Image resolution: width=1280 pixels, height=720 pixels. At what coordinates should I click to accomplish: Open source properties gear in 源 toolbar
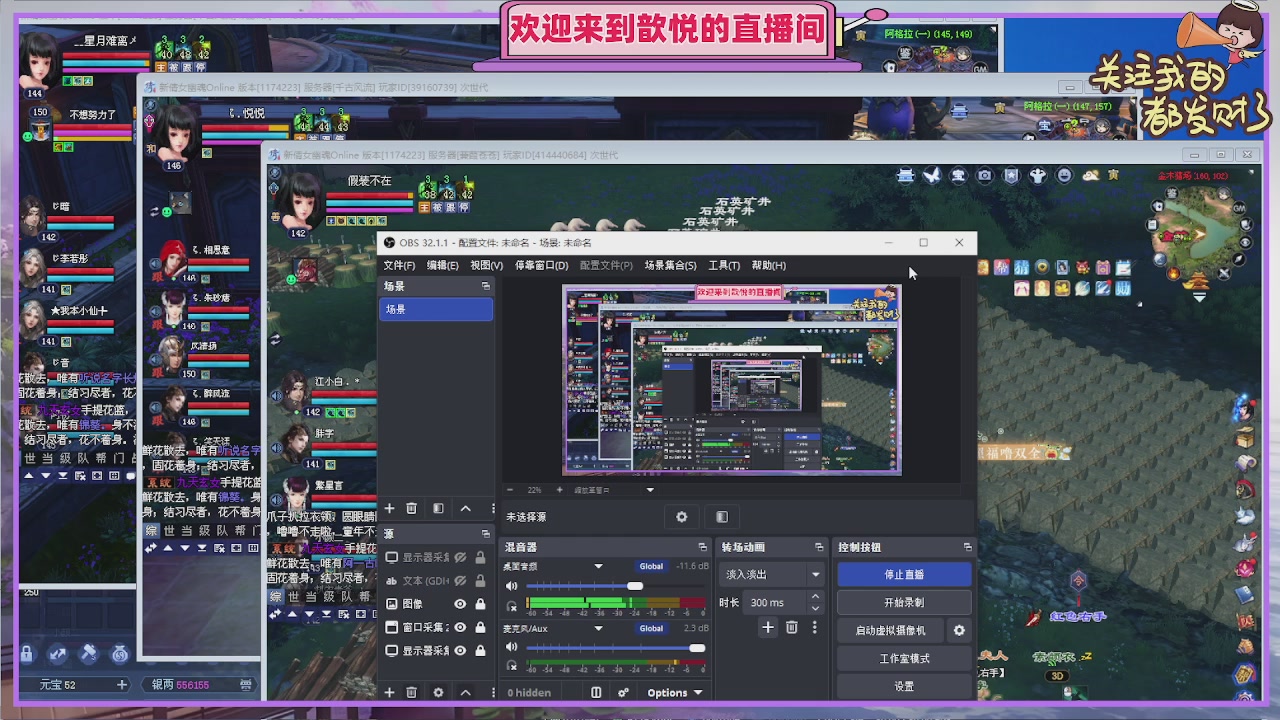coord(438,692)
